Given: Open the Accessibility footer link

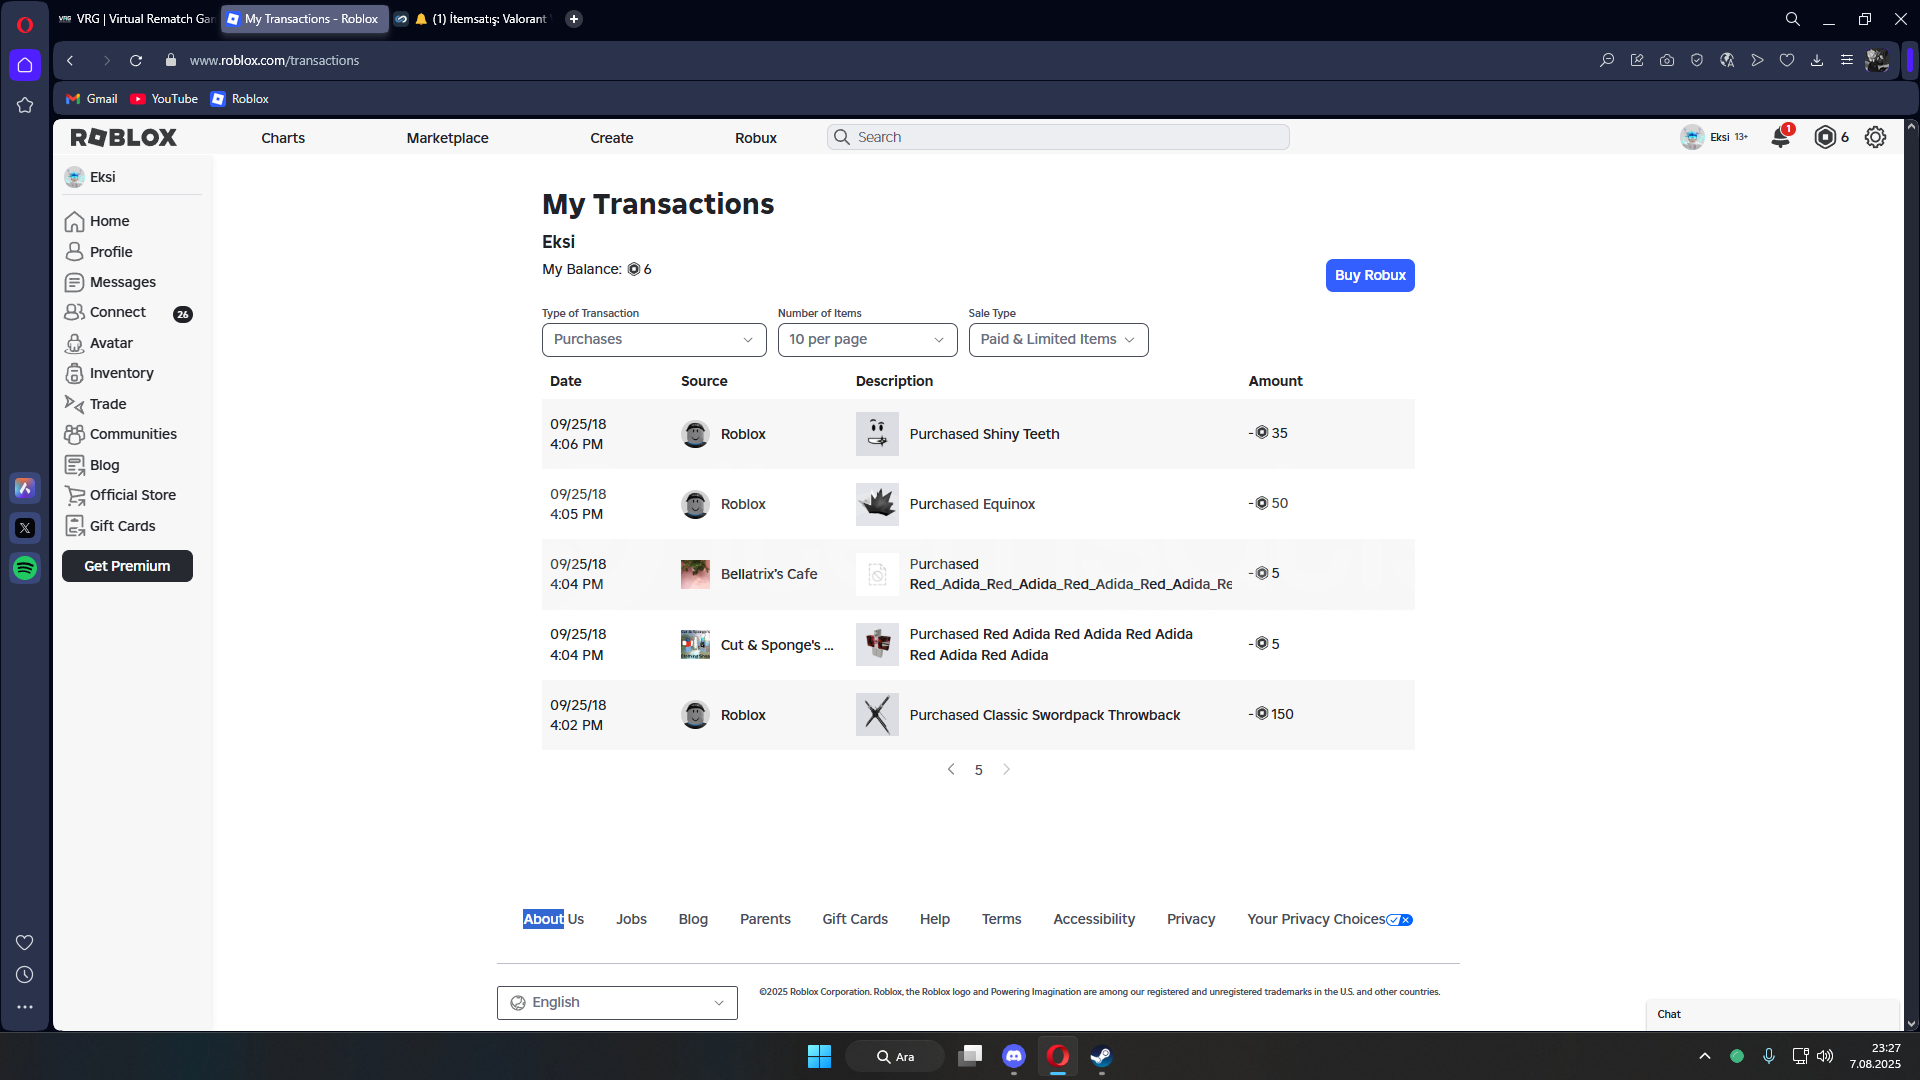Looking at the screenshot, I should (1094, 919).
